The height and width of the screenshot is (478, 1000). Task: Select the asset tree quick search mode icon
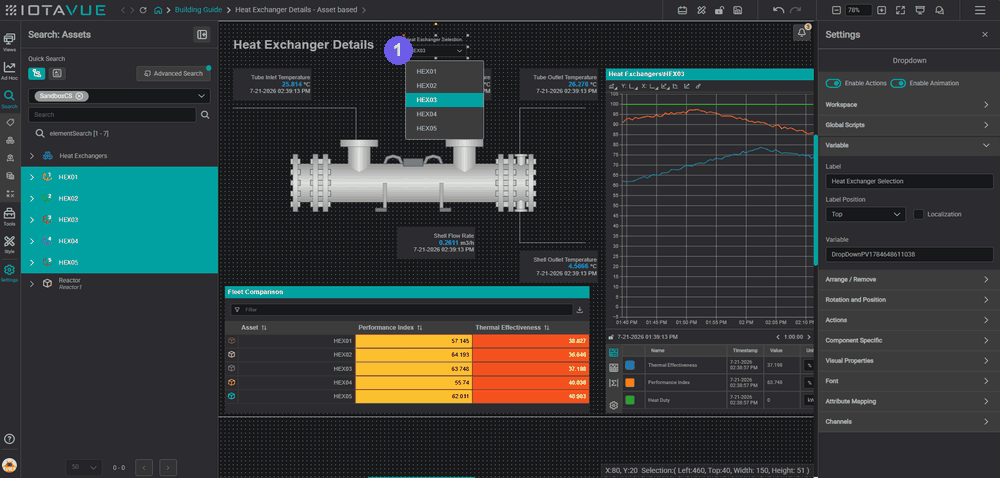point(36,73)
